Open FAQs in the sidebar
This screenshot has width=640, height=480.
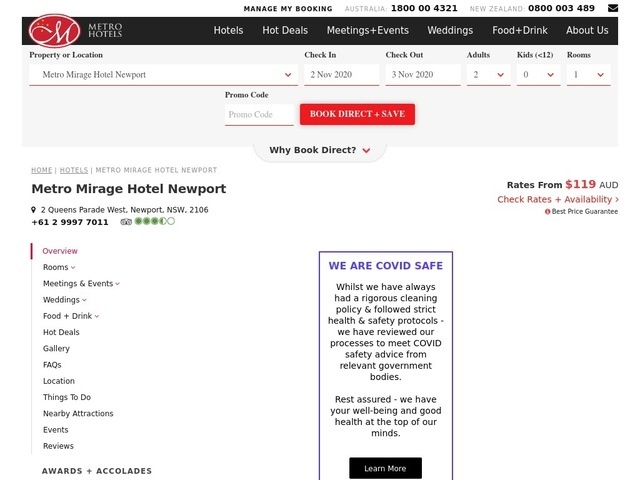click(52, 365)
